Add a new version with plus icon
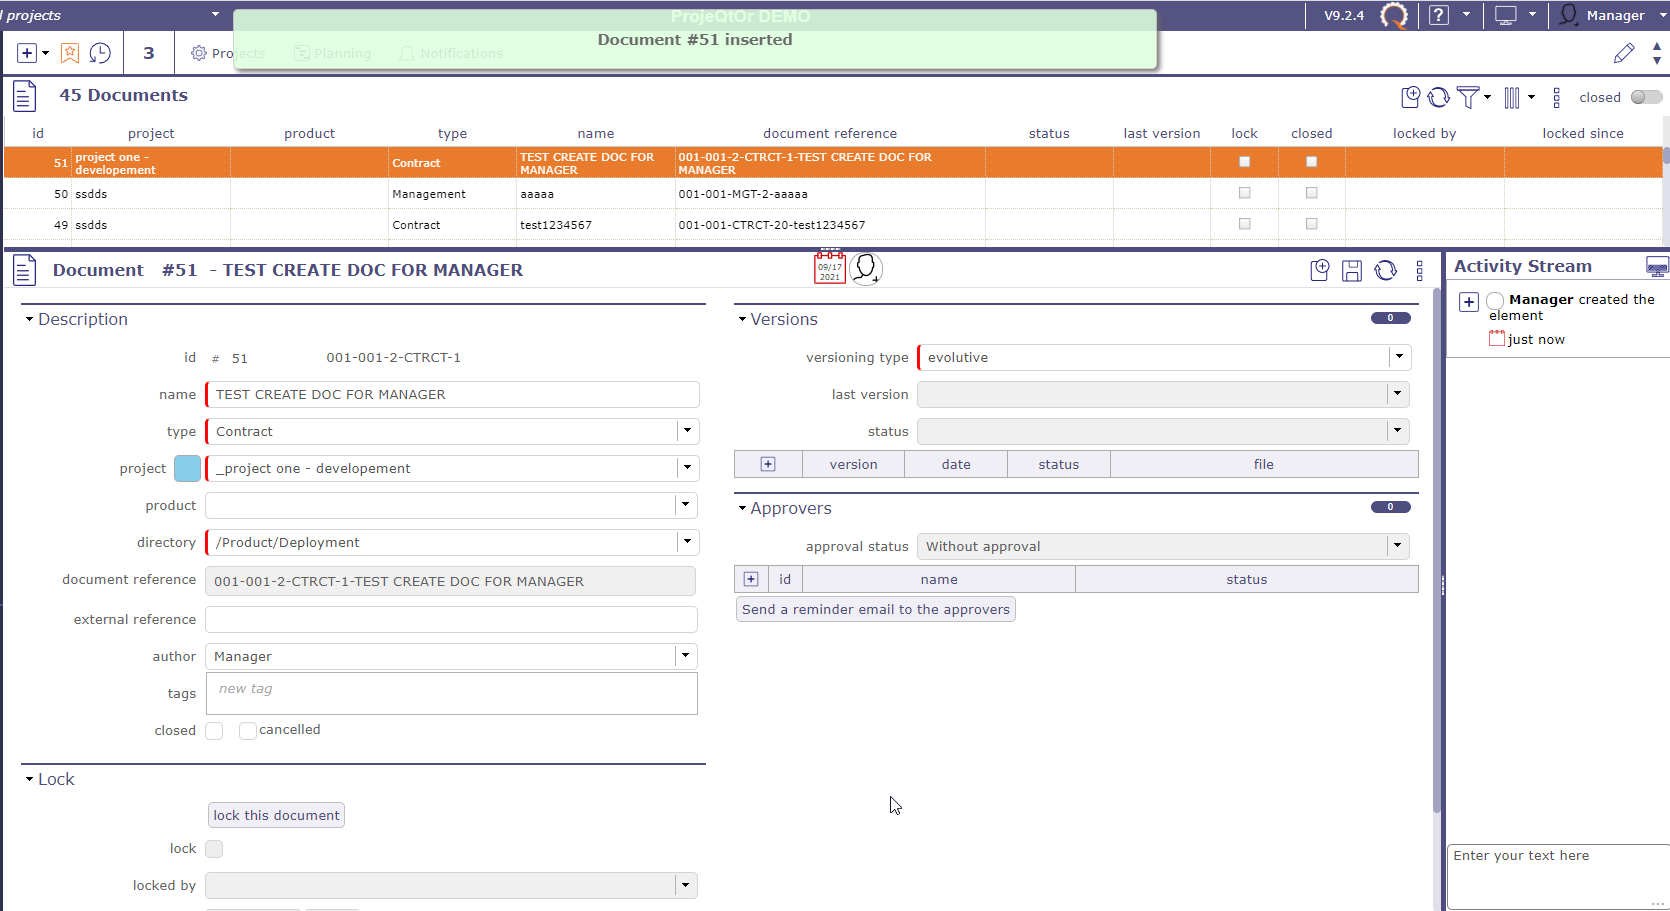1670x911 pixels. (768, 464)
